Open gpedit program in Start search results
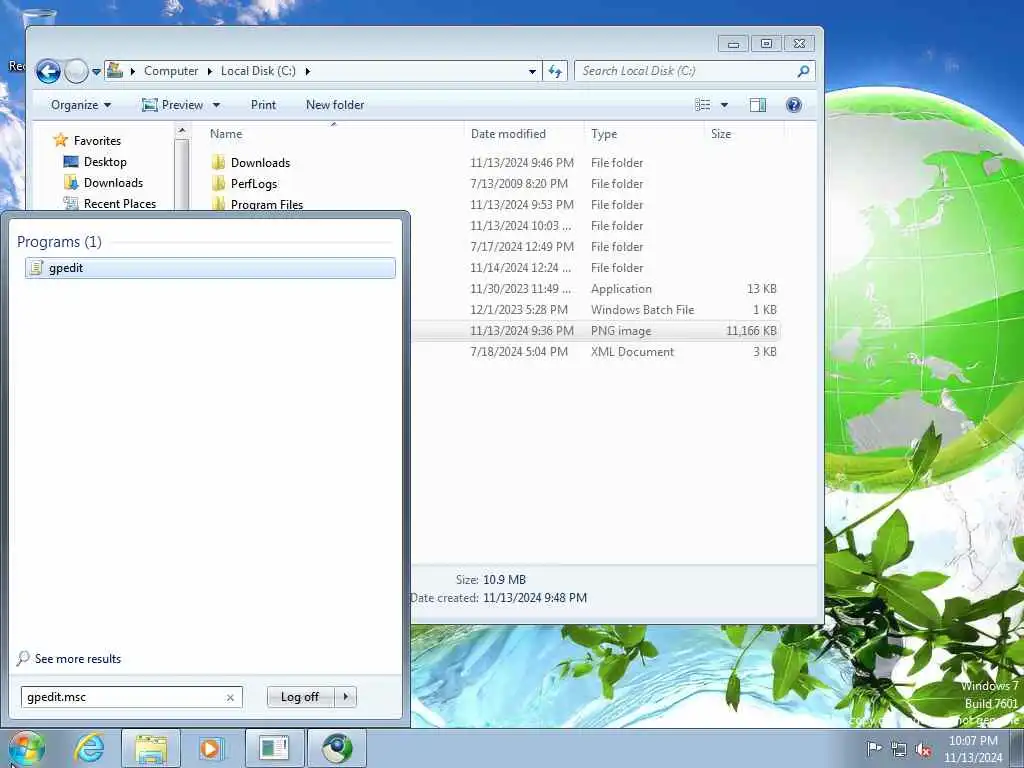Viewport: 1024px width, 768px height. click(x=210, y=268)
